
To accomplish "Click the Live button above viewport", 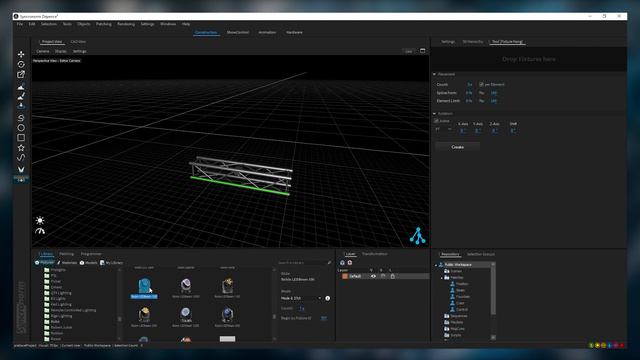I will point(409,51).
